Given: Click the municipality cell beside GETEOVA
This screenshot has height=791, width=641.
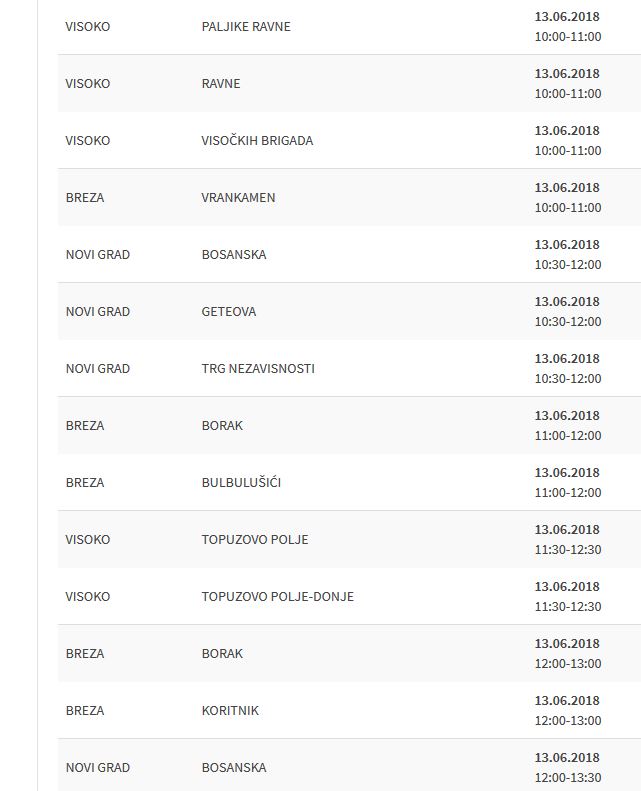Looking at the screenshot, I should 98,312.
